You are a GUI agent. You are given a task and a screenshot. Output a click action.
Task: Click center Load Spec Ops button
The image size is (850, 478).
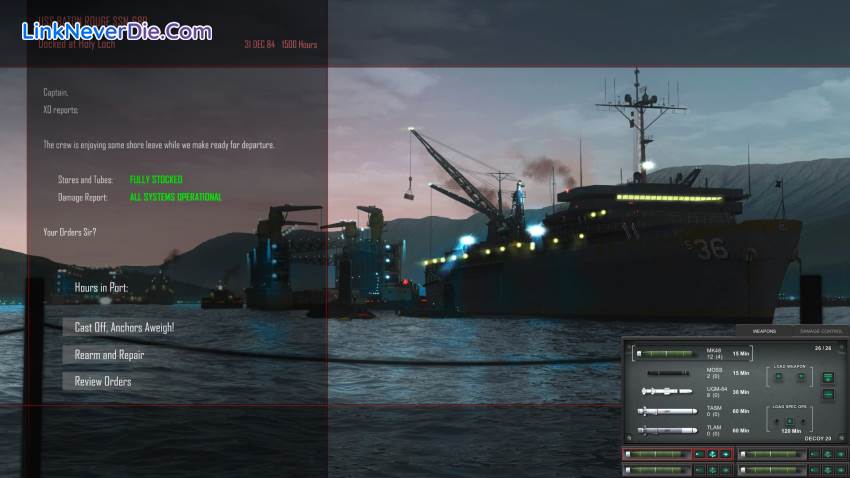click(789, 421)
